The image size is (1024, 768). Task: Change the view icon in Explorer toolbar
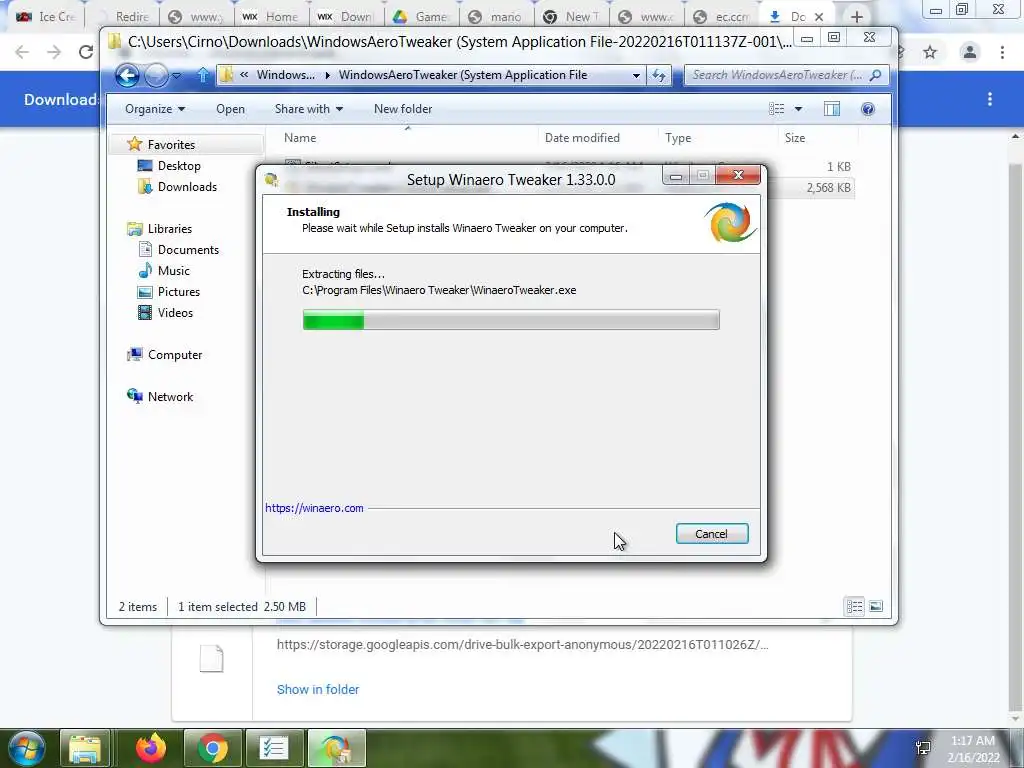(x=776, y=109)
